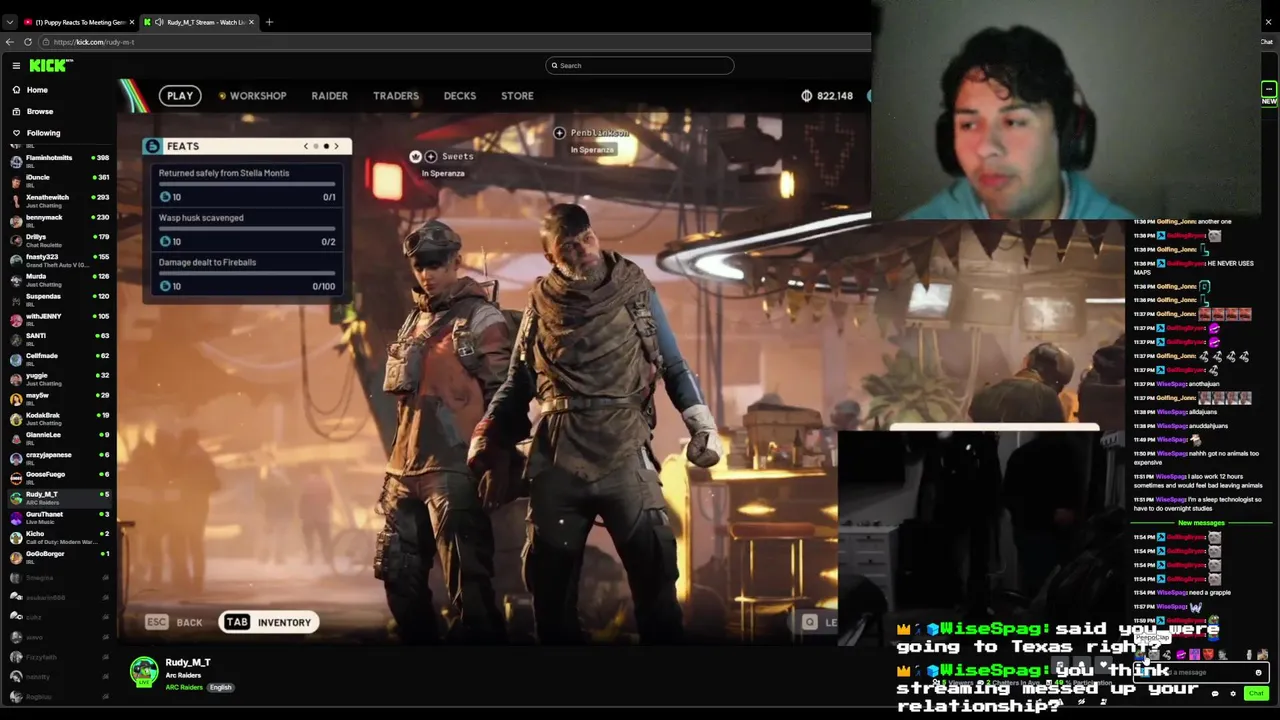The height and width of the screenshot is (720, 1280).
Task: Open INVENTORY with TAB button
Action: coord(268,622)
